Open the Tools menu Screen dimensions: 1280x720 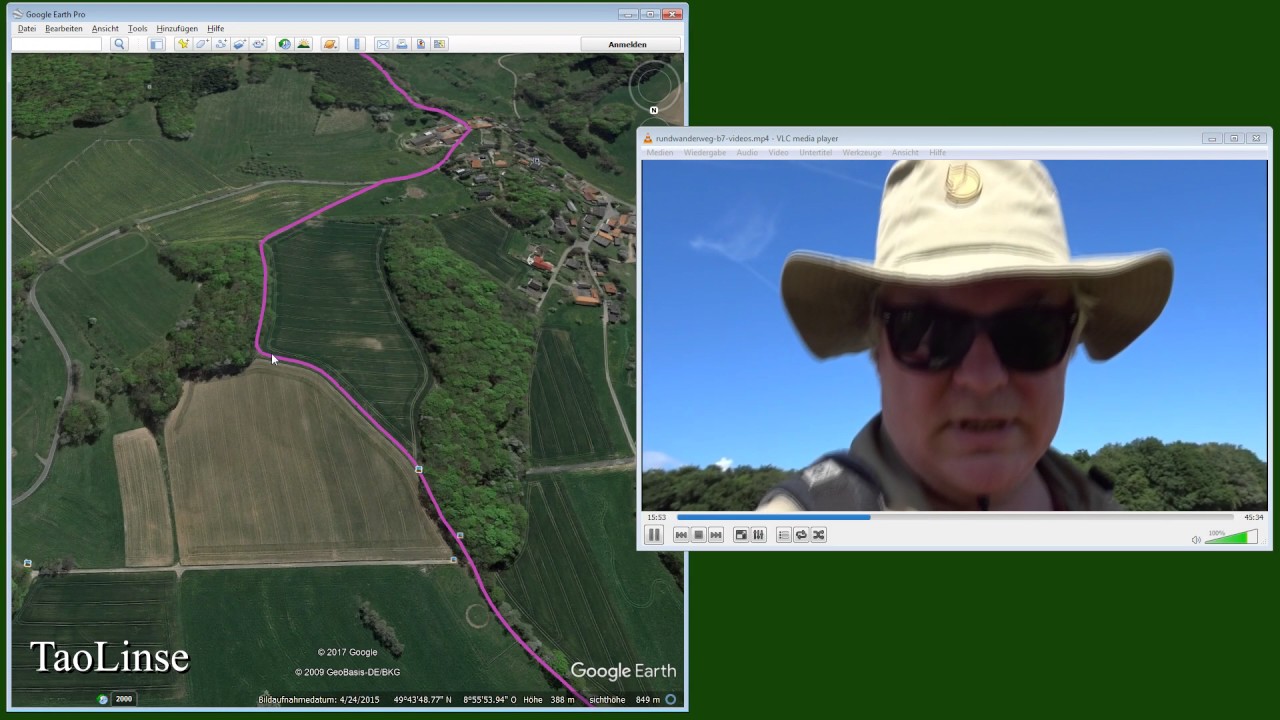click(x=138, y=28)
